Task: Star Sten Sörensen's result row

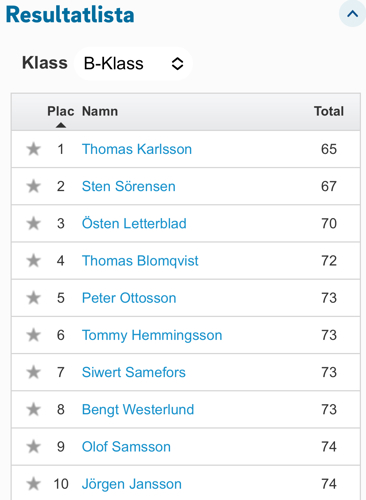Action: pos(33,186)
